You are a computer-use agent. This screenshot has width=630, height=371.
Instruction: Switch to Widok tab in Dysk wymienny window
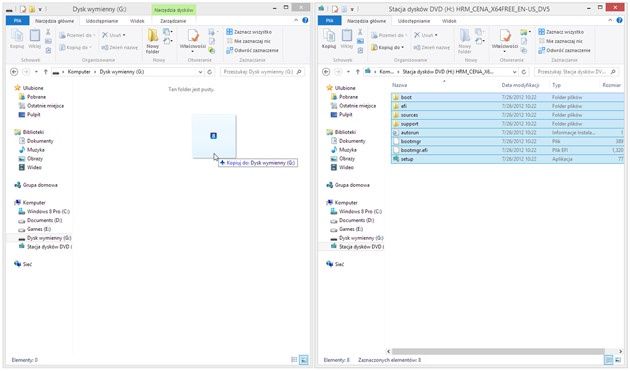[x=137, y=21]
